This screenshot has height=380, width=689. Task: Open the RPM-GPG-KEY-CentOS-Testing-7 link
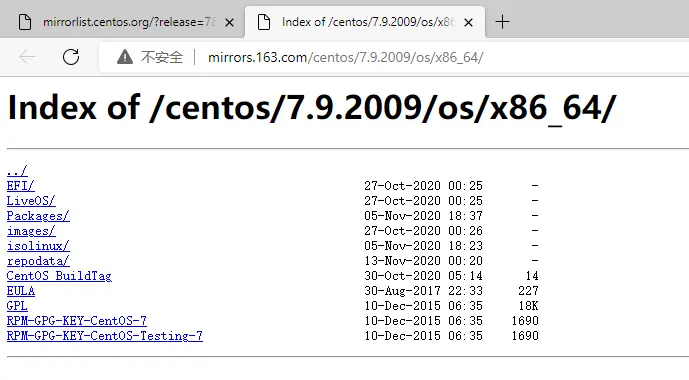coord(105,335)
